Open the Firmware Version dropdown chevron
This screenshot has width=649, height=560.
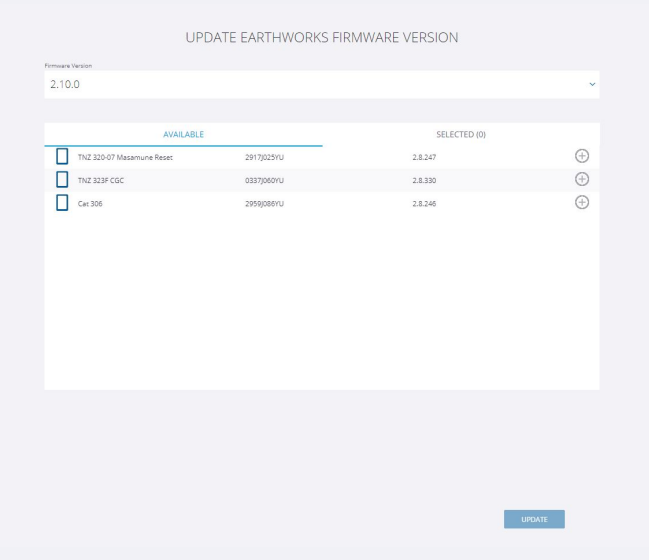(592, 84)
